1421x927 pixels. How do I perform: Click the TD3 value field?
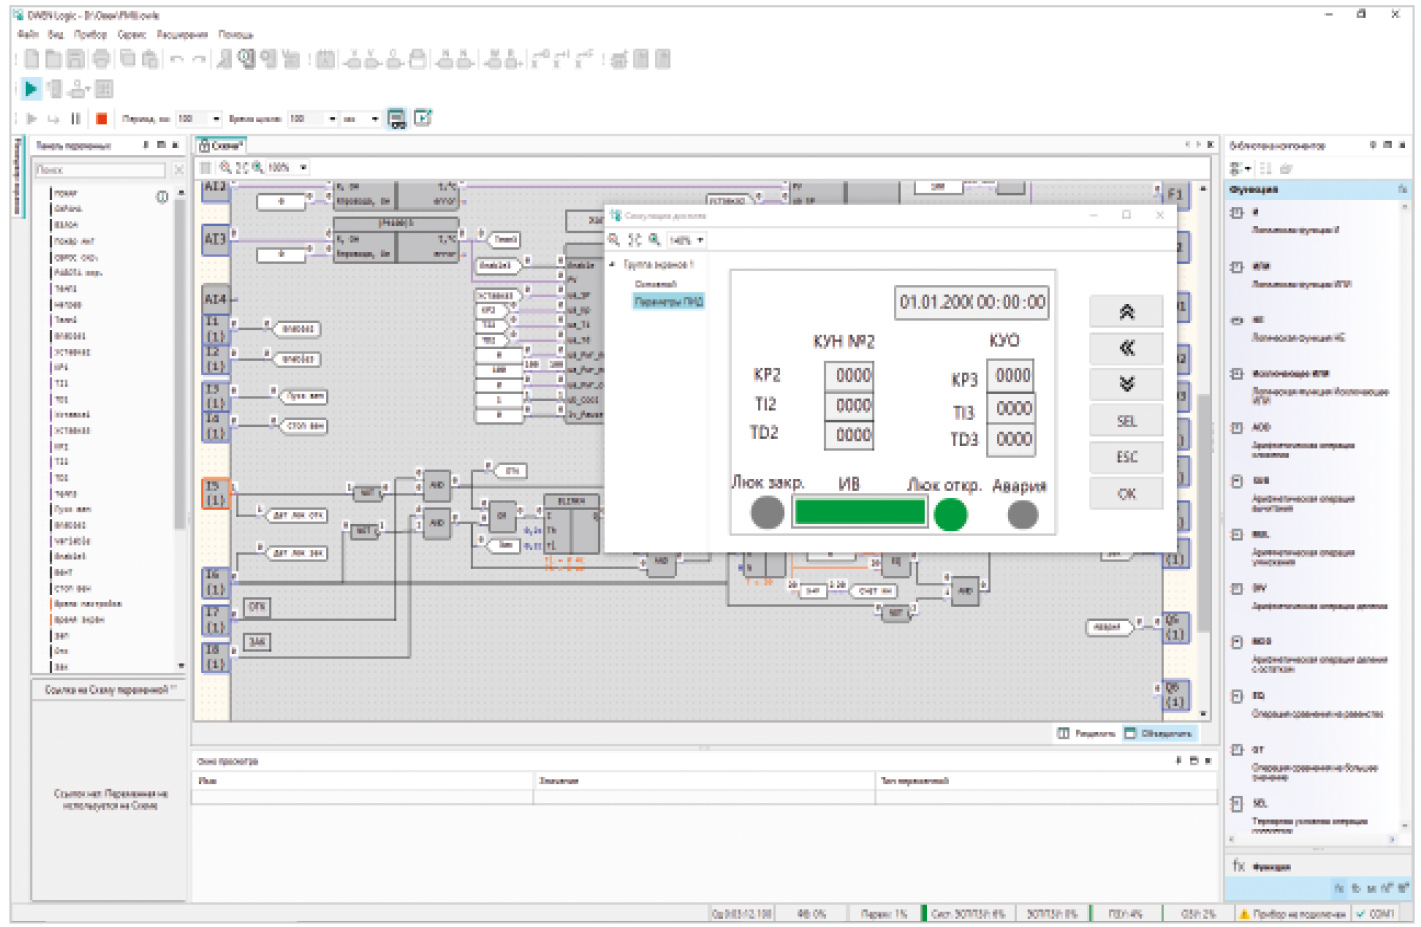1011,439
